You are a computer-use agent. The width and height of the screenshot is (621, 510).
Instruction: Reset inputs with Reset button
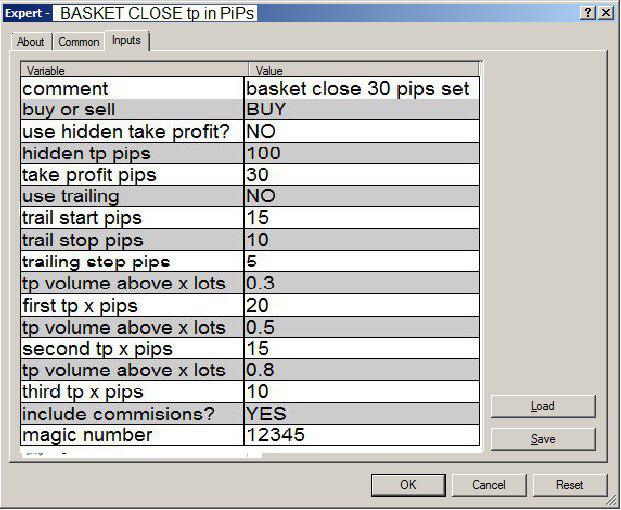(570, 485)
